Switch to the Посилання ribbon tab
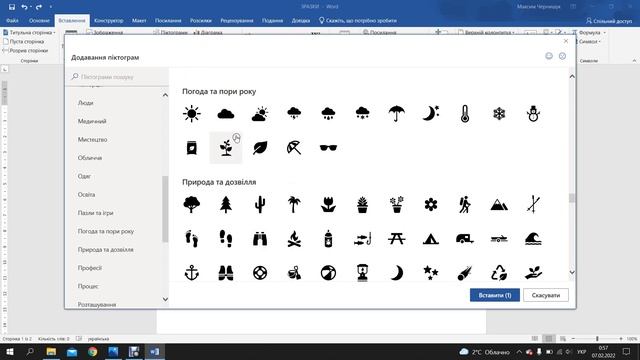This screenshot has height=360, width=640. point(168,20)
